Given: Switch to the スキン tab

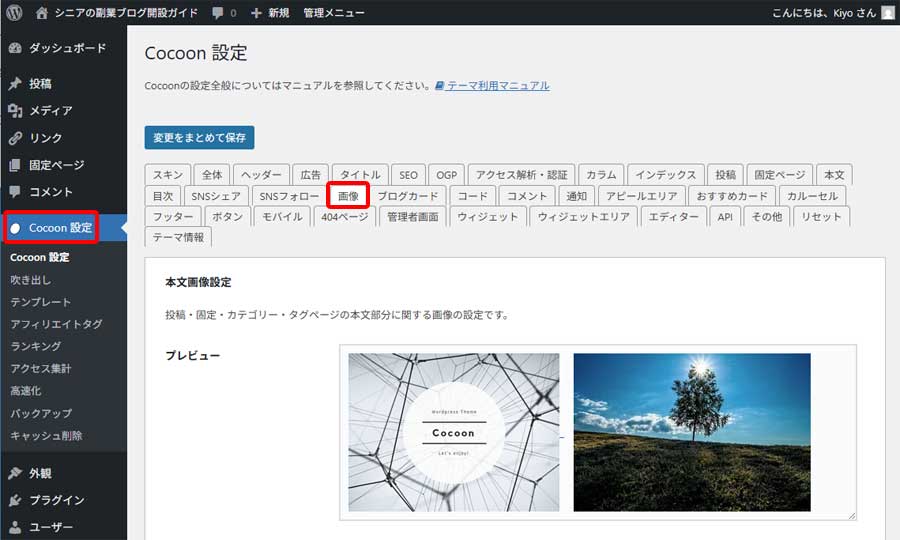Looking at the screenshot, I should [x=168, y=174].
